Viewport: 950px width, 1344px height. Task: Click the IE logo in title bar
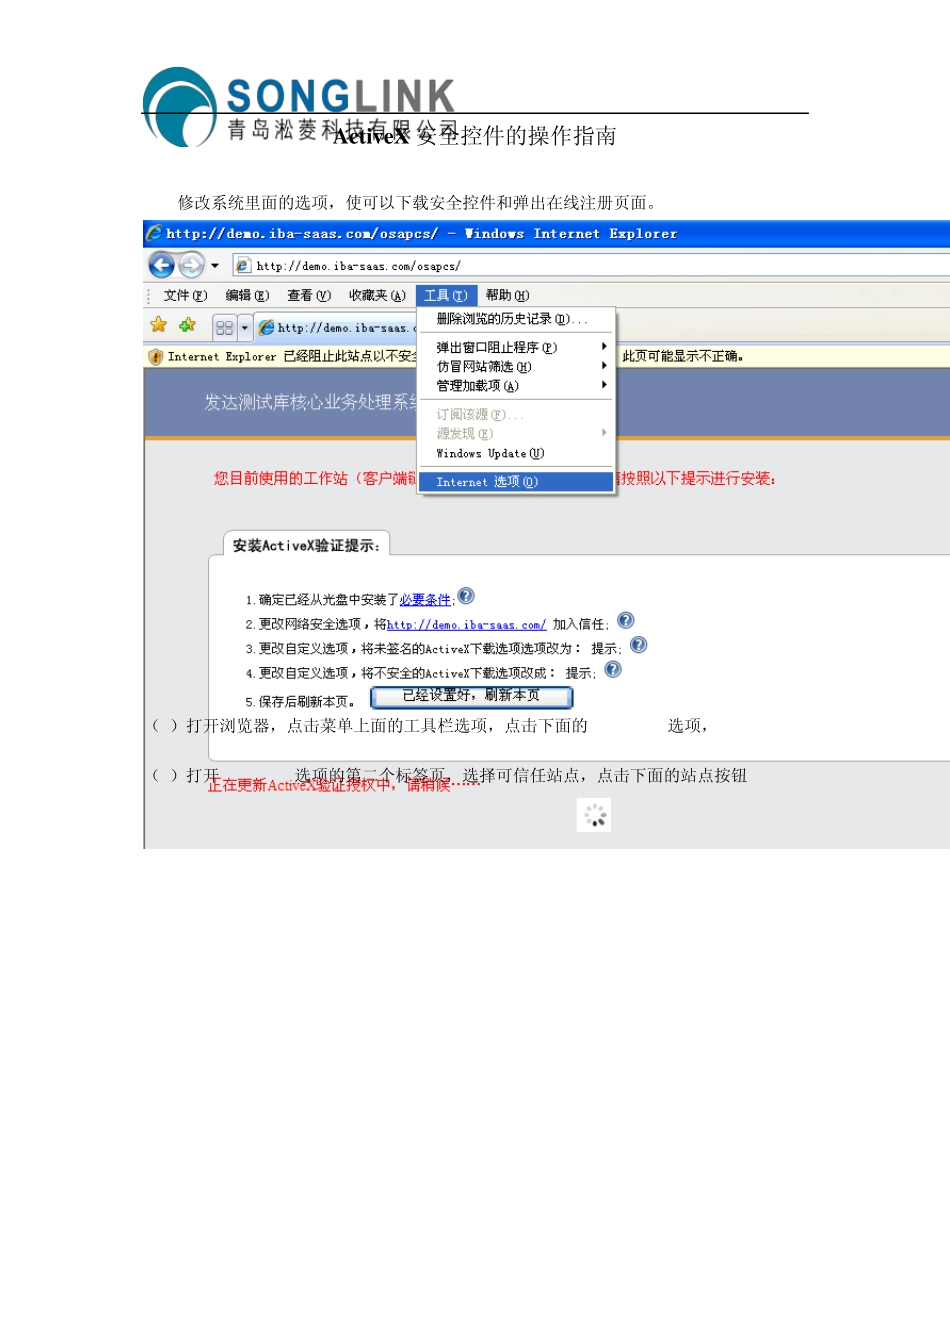coord(154,233)
